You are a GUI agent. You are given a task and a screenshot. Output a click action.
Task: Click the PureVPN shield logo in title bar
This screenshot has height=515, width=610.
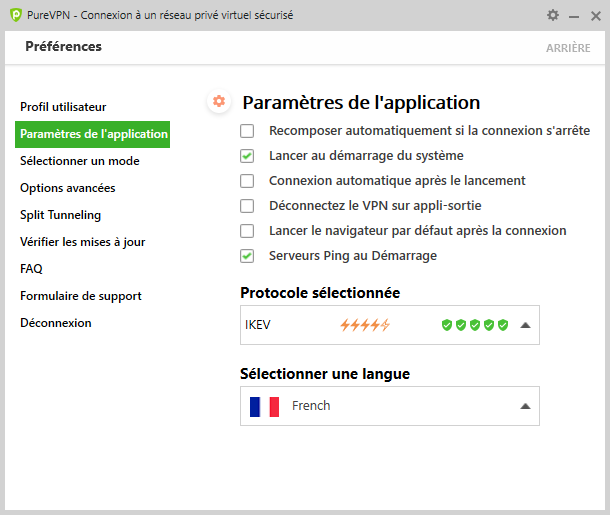point(16,15)
